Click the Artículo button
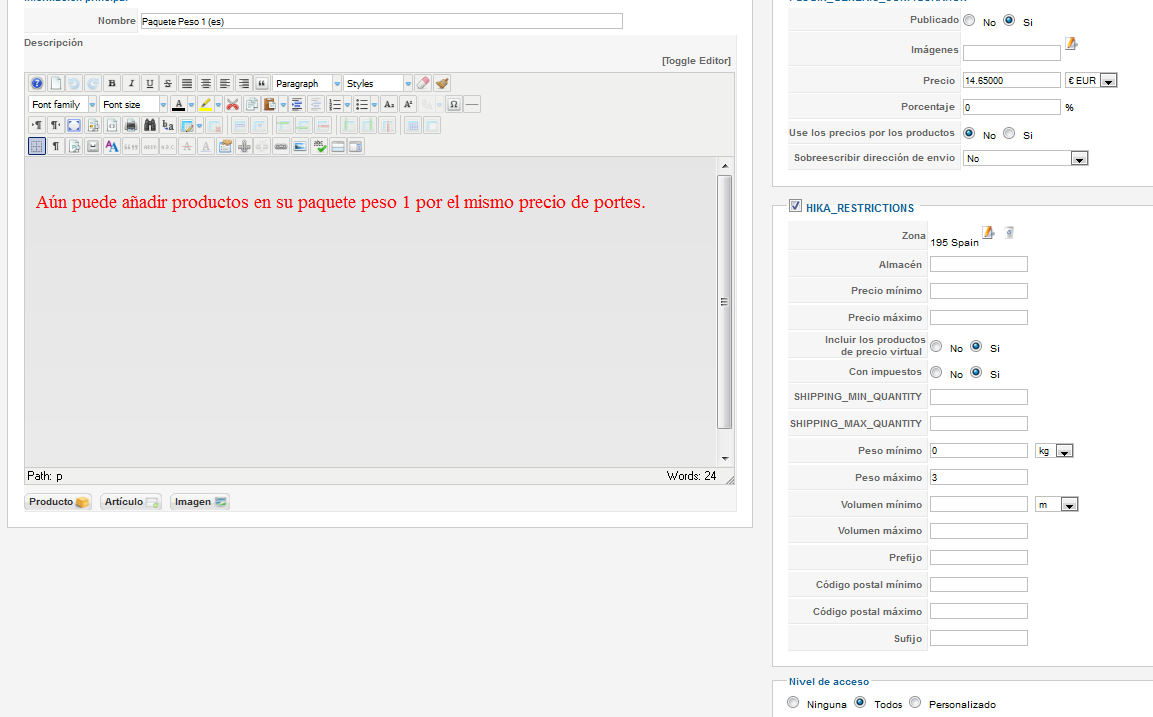 (x=131, y=502)
